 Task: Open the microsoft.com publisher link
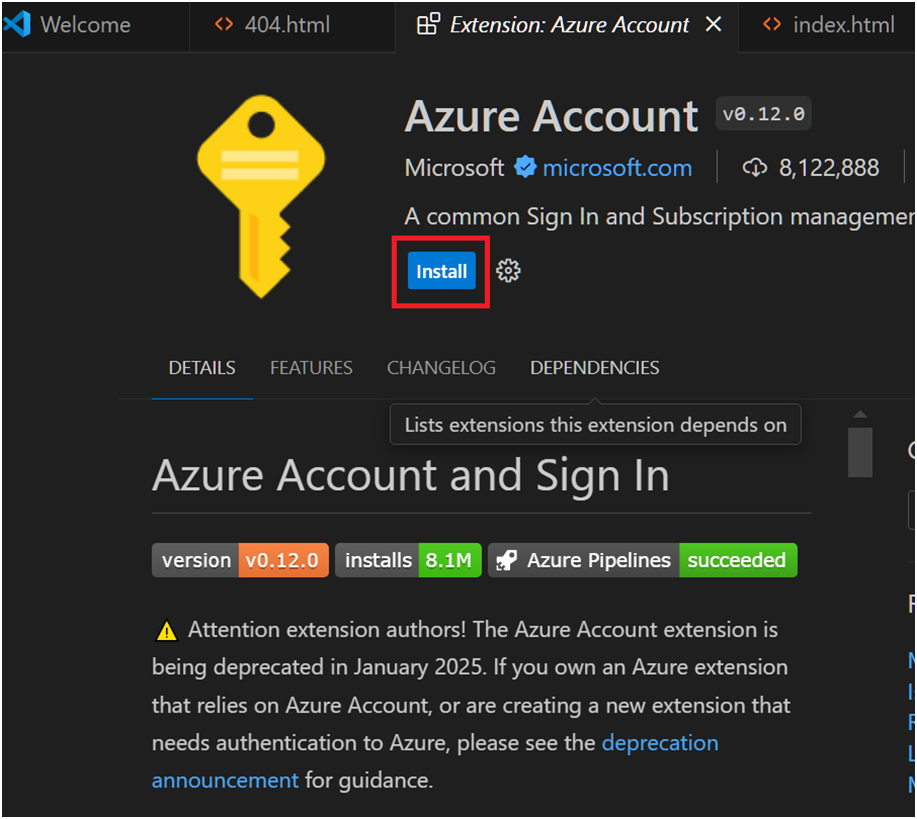(617, 168)
